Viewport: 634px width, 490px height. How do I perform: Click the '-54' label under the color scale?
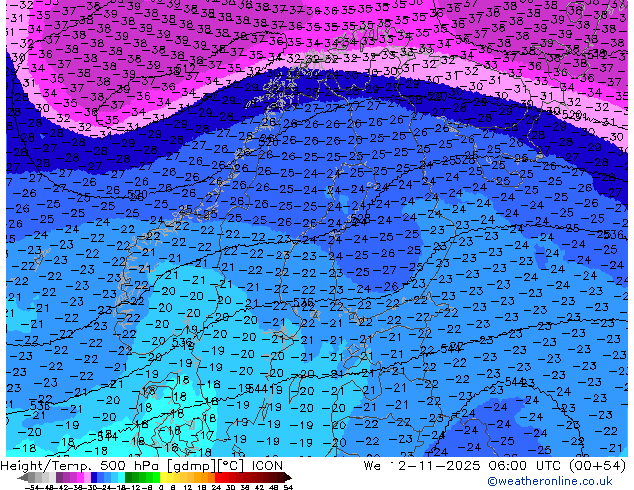[x=31, y=487]
